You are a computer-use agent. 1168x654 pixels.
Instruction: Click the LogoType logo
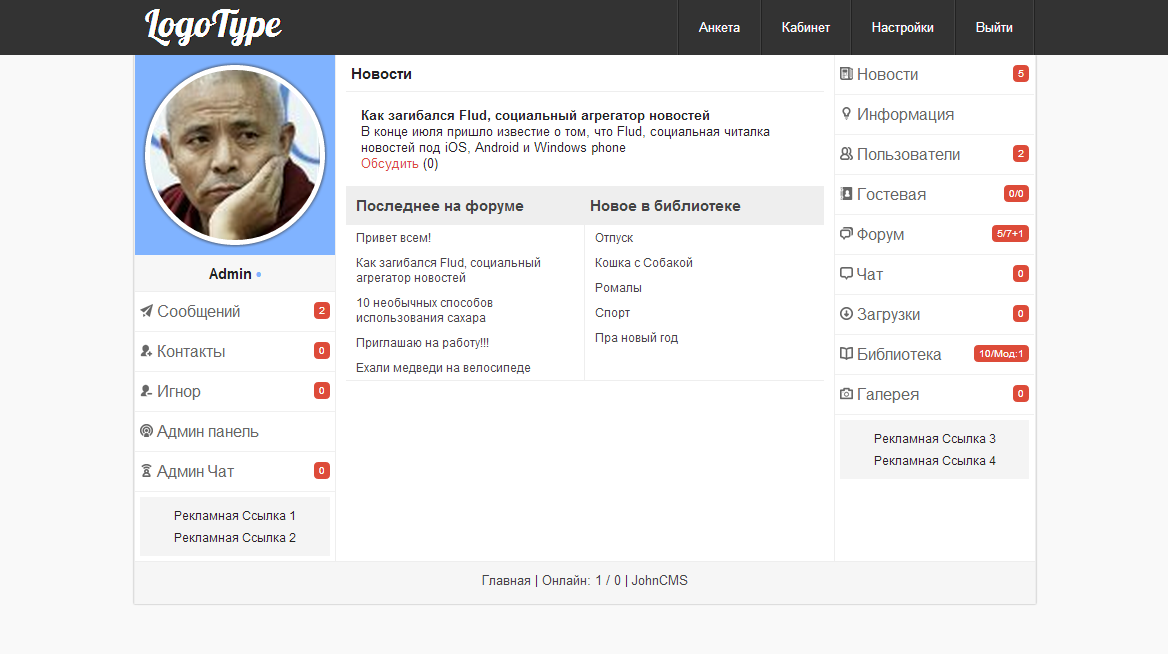tap(213, 27)
